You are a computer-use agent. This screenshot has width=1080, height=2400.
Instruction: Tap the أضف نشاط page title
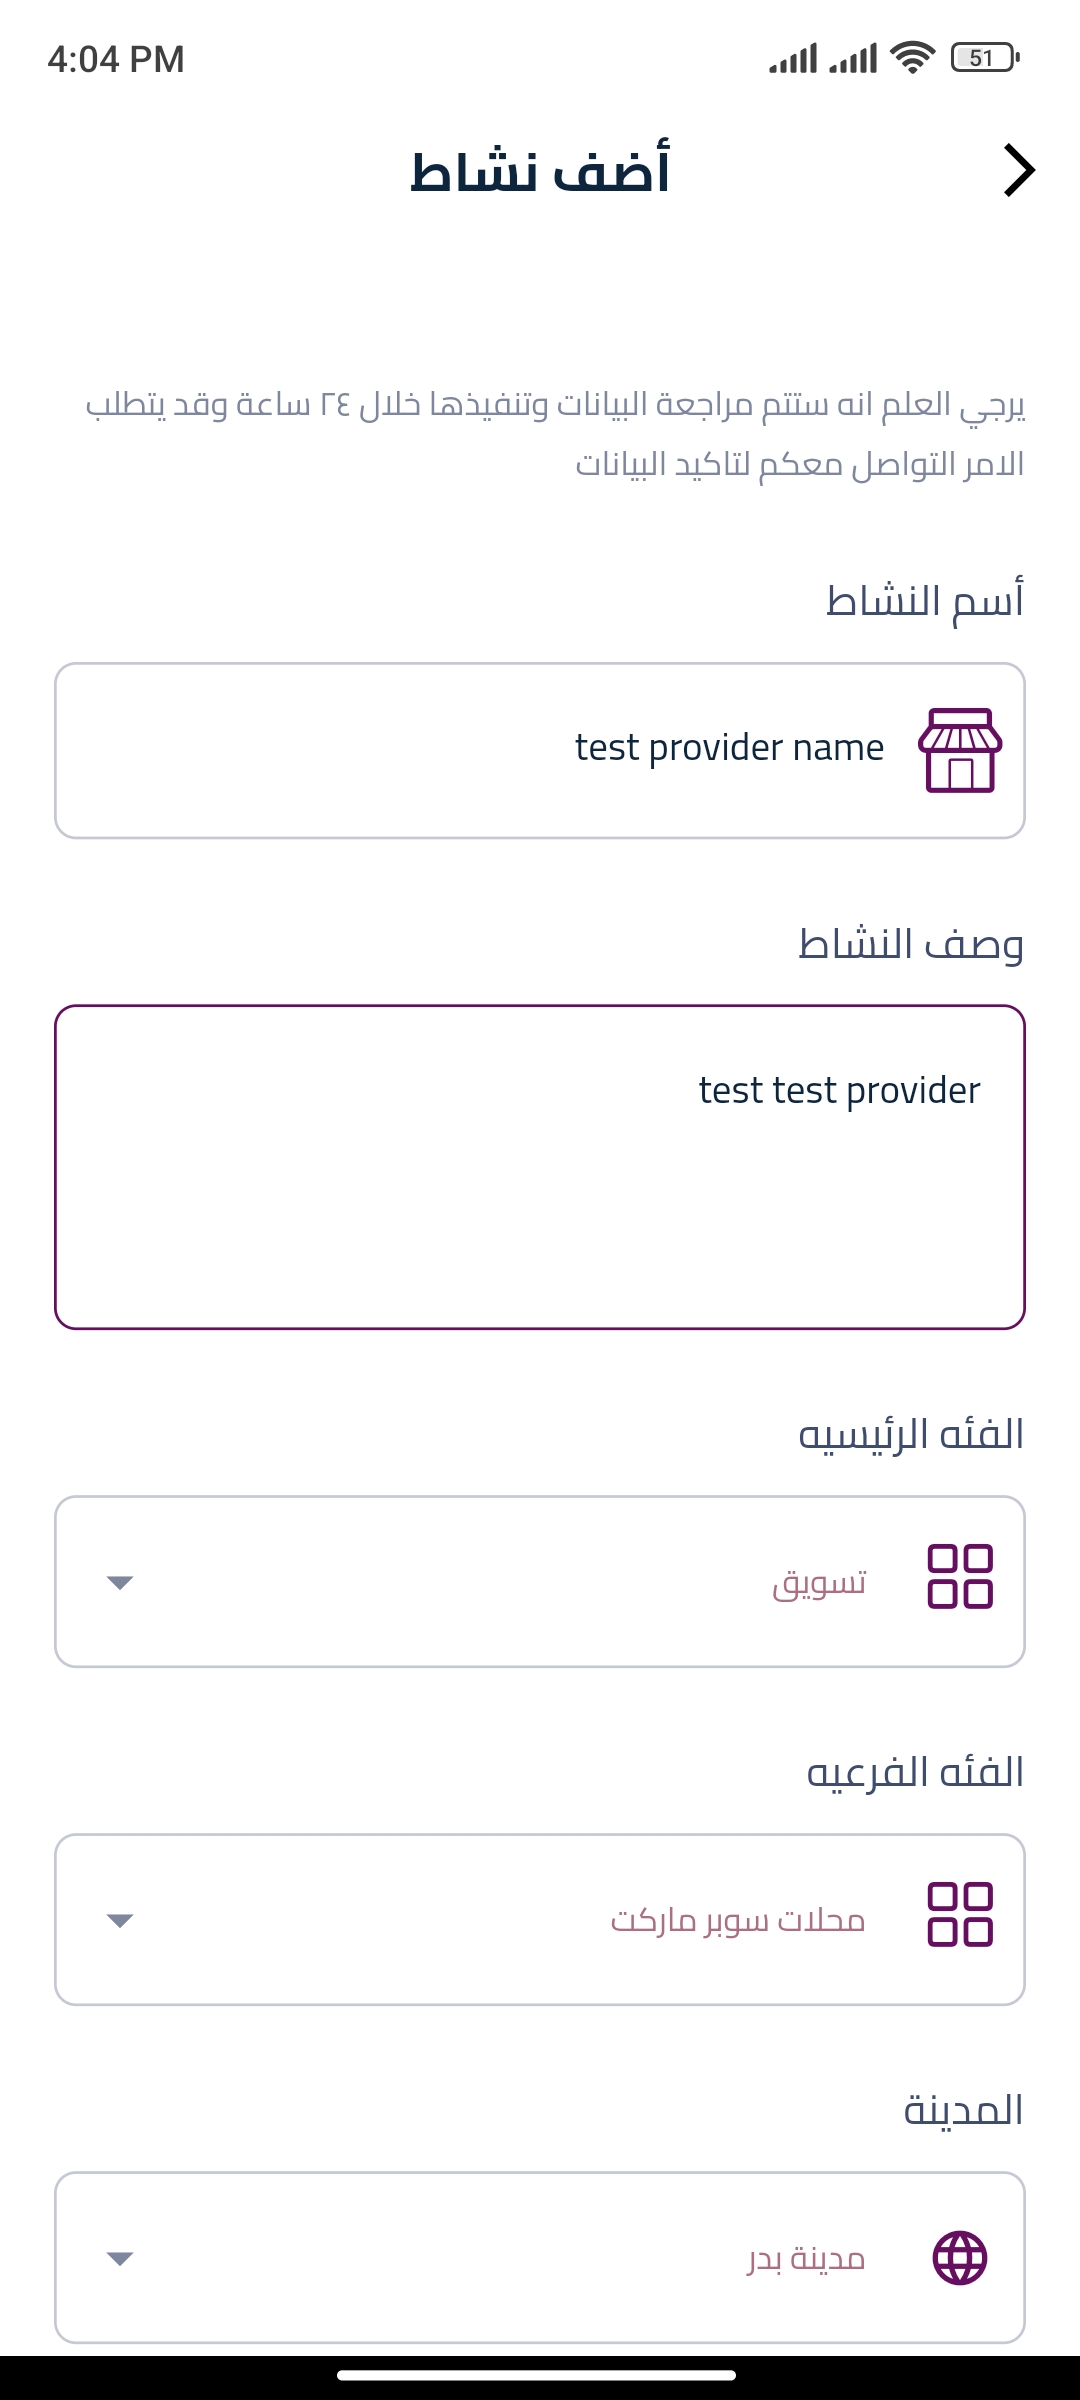(540, 172)
